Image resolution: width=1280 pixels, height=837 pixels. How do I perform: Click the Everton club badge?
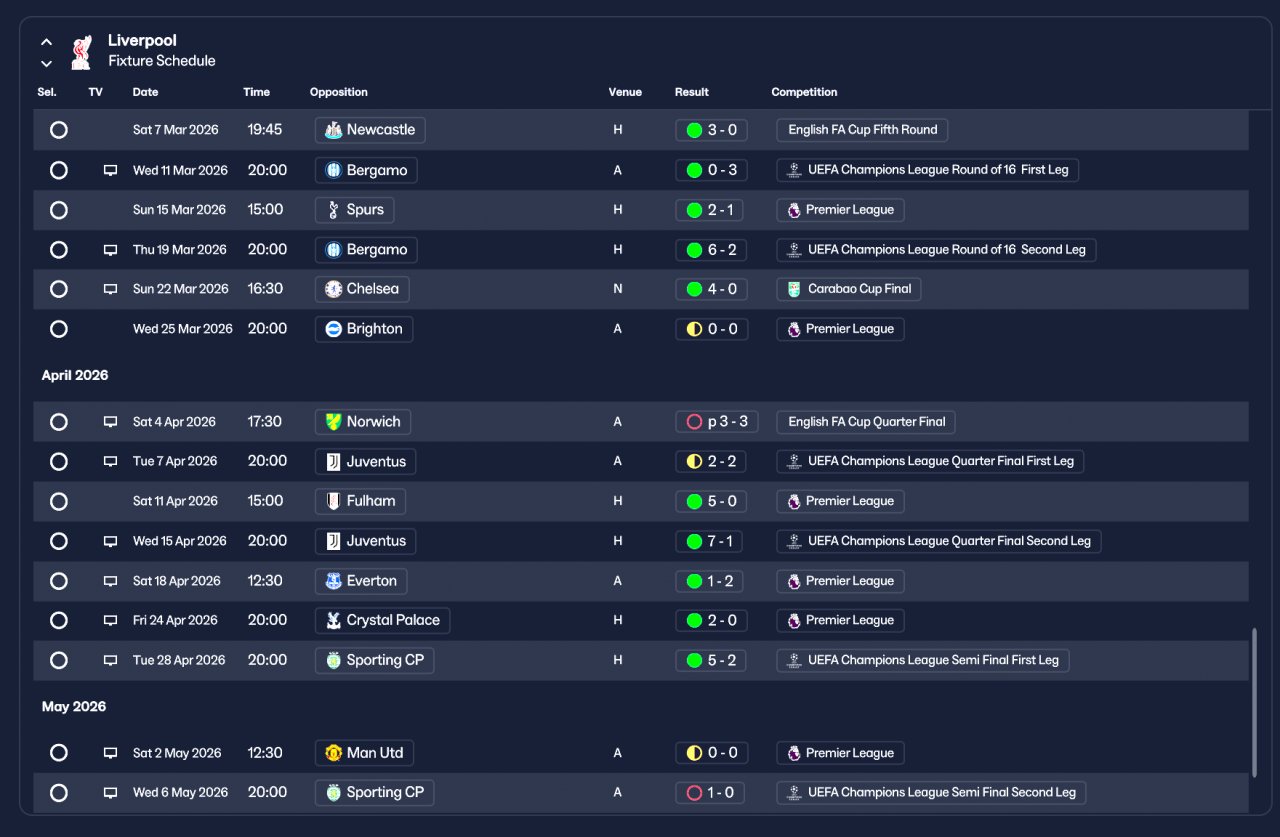click(334, 581)
